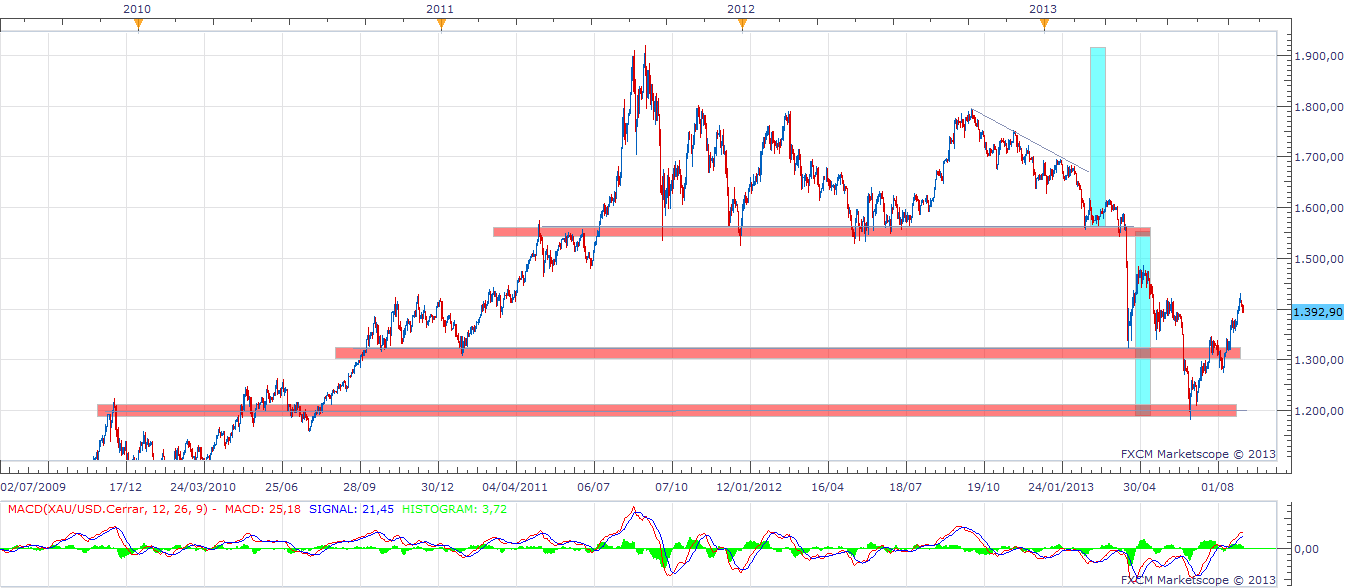Screen dimensions: 1349x588
Task: Click the 2012 year marker triangle
Action: pyautogui.click(x=742, y=25)
